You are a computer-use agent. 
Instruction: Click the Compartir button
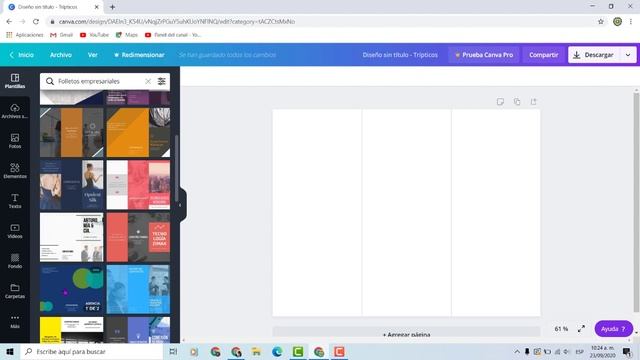(x=543, y=55)
